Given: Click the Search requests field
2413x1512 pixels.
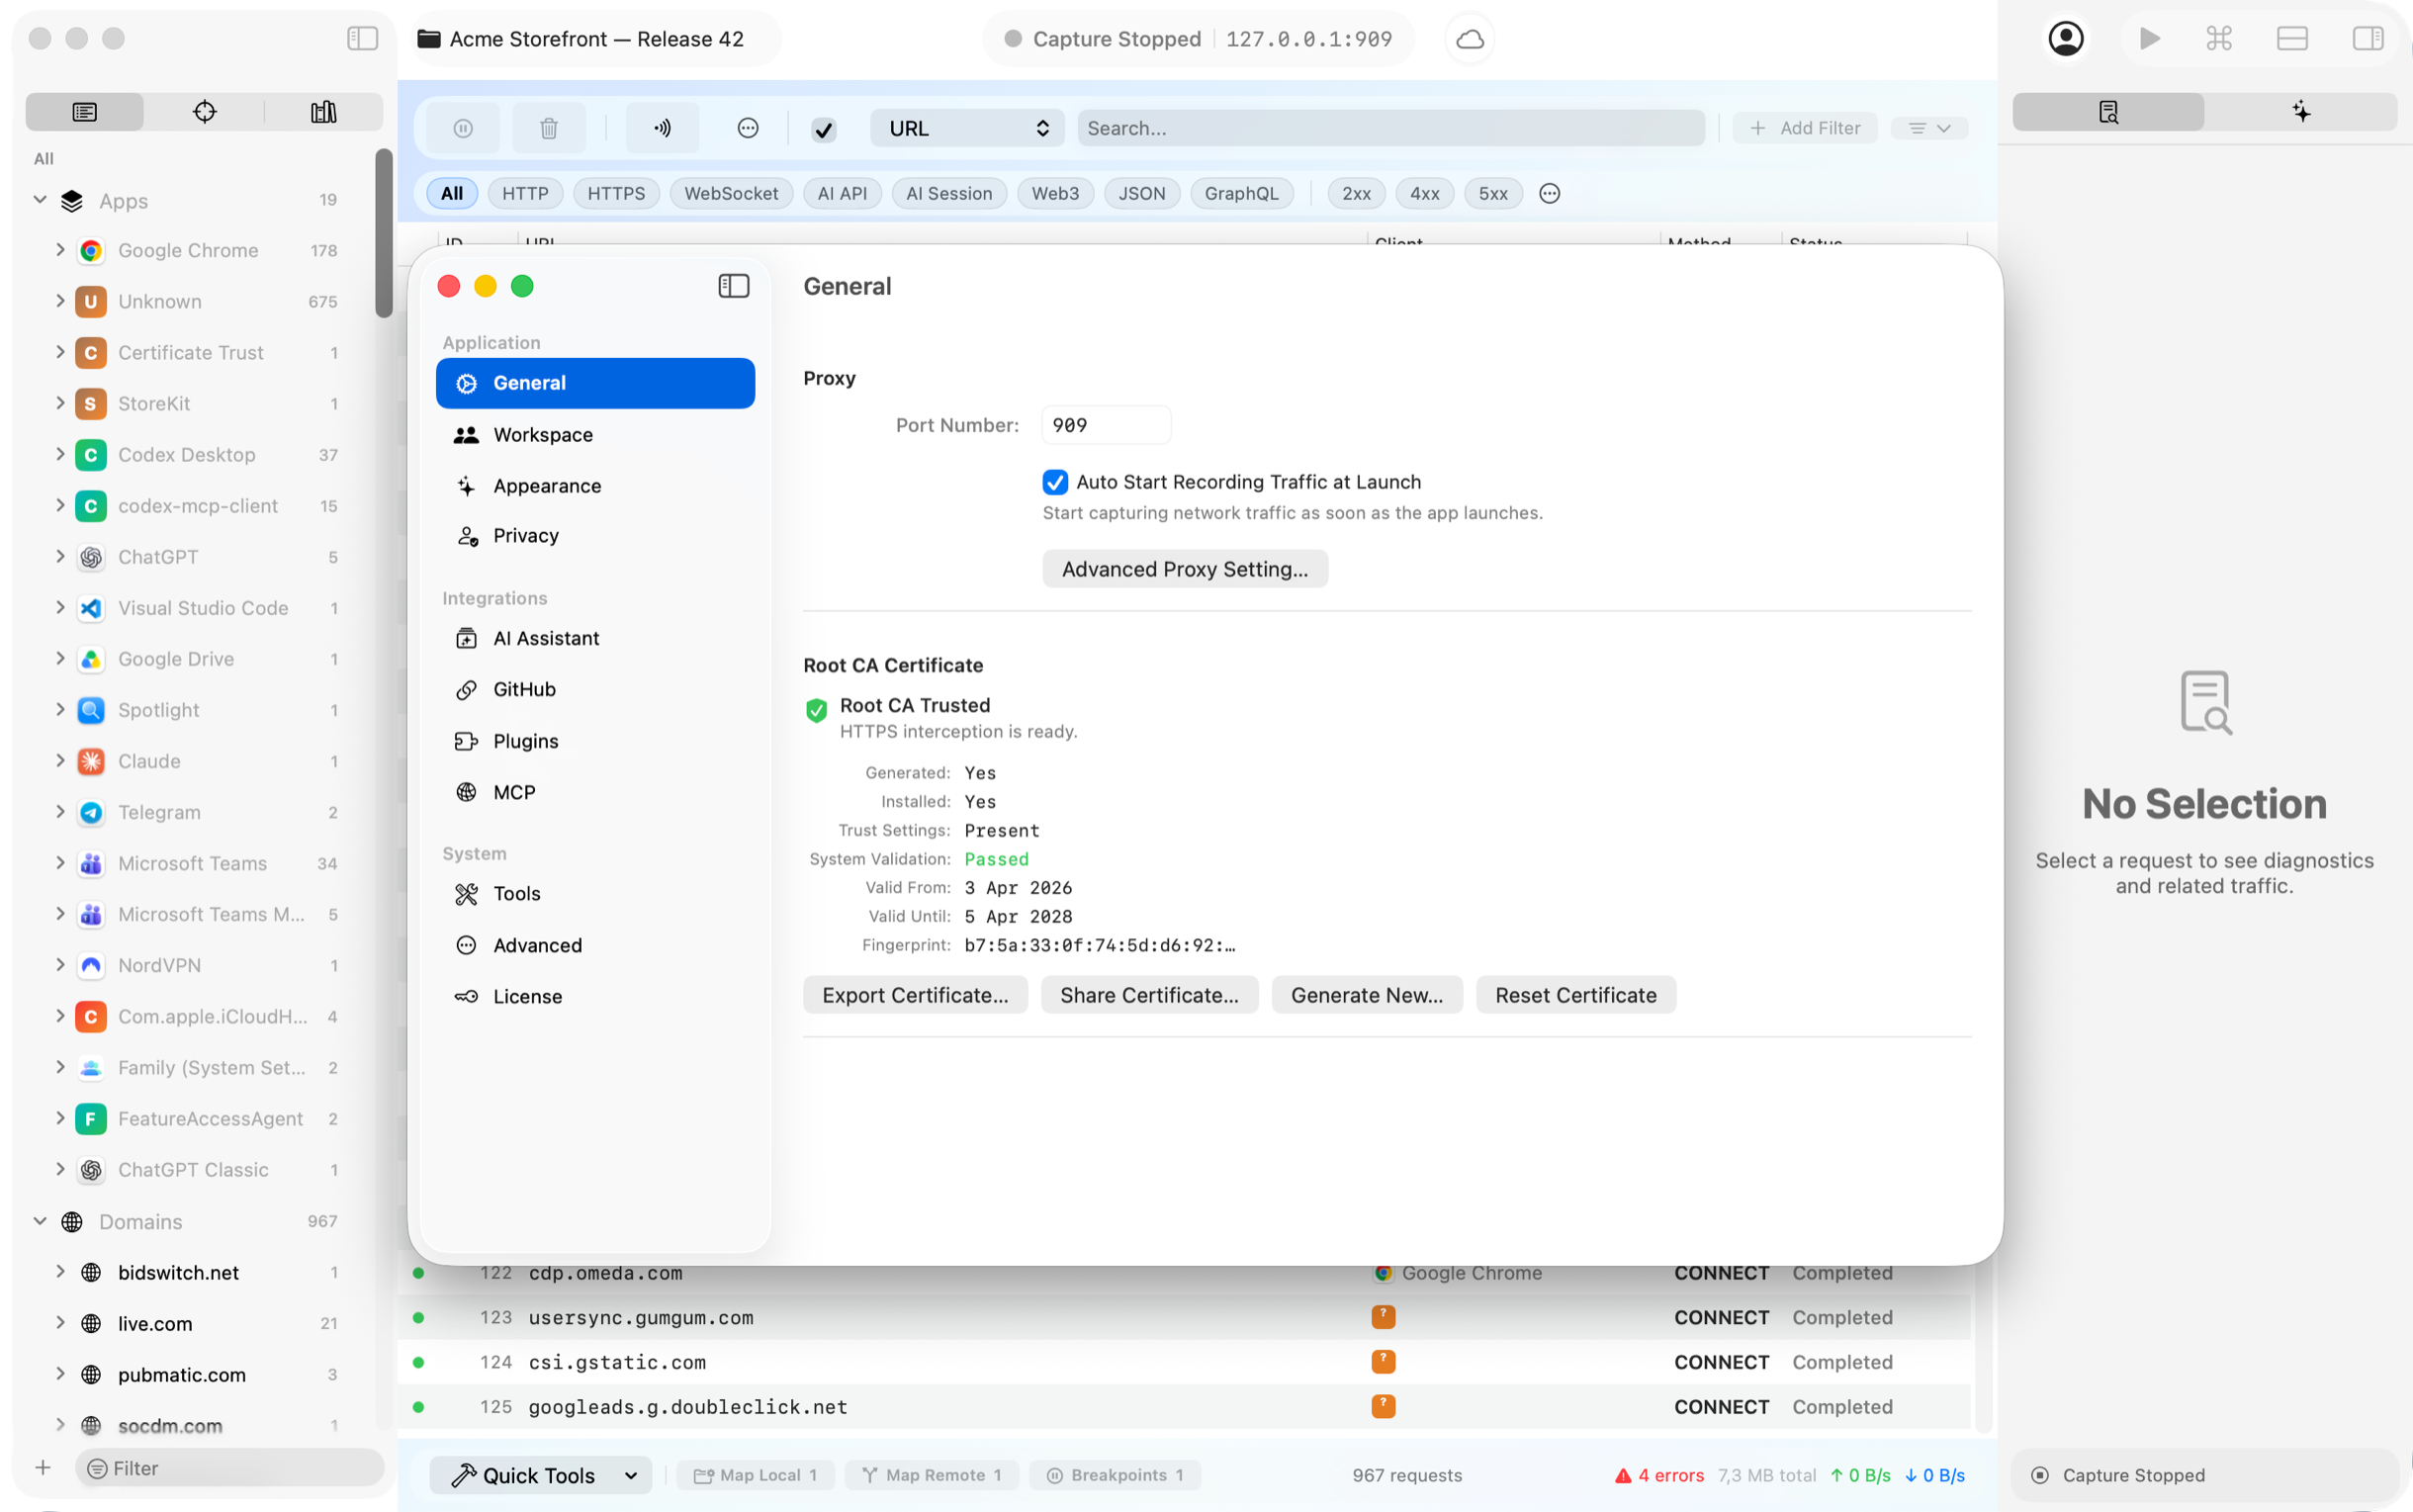Looking at the screenshot, I should pos(1391,128).
